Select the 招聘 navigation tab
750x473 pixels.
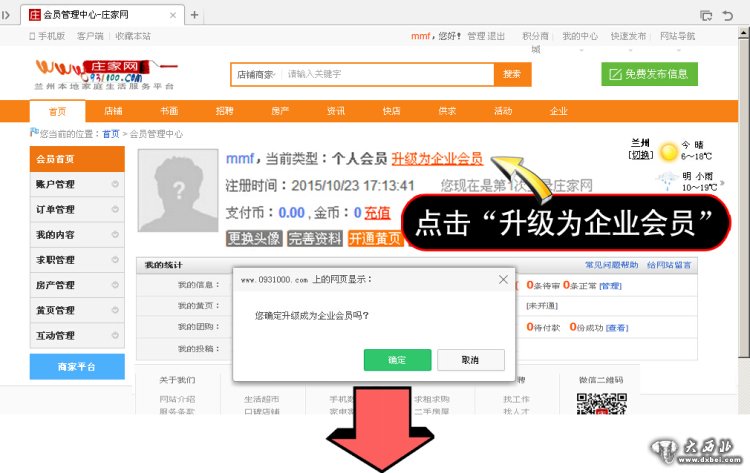pos(224,111)
